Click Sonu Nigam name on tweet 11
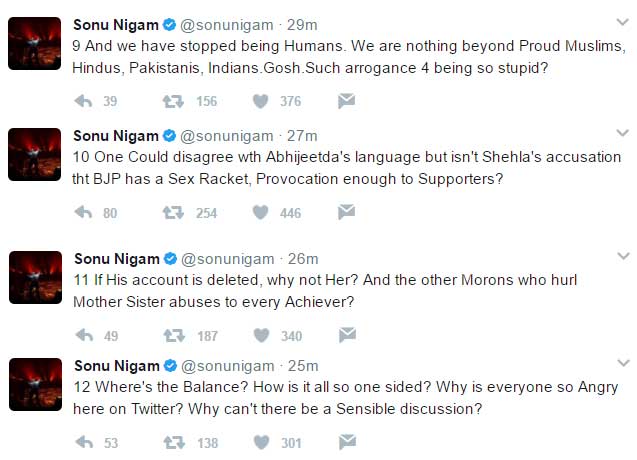This screenshot has height=460, width=637. (x=116, y=259)
